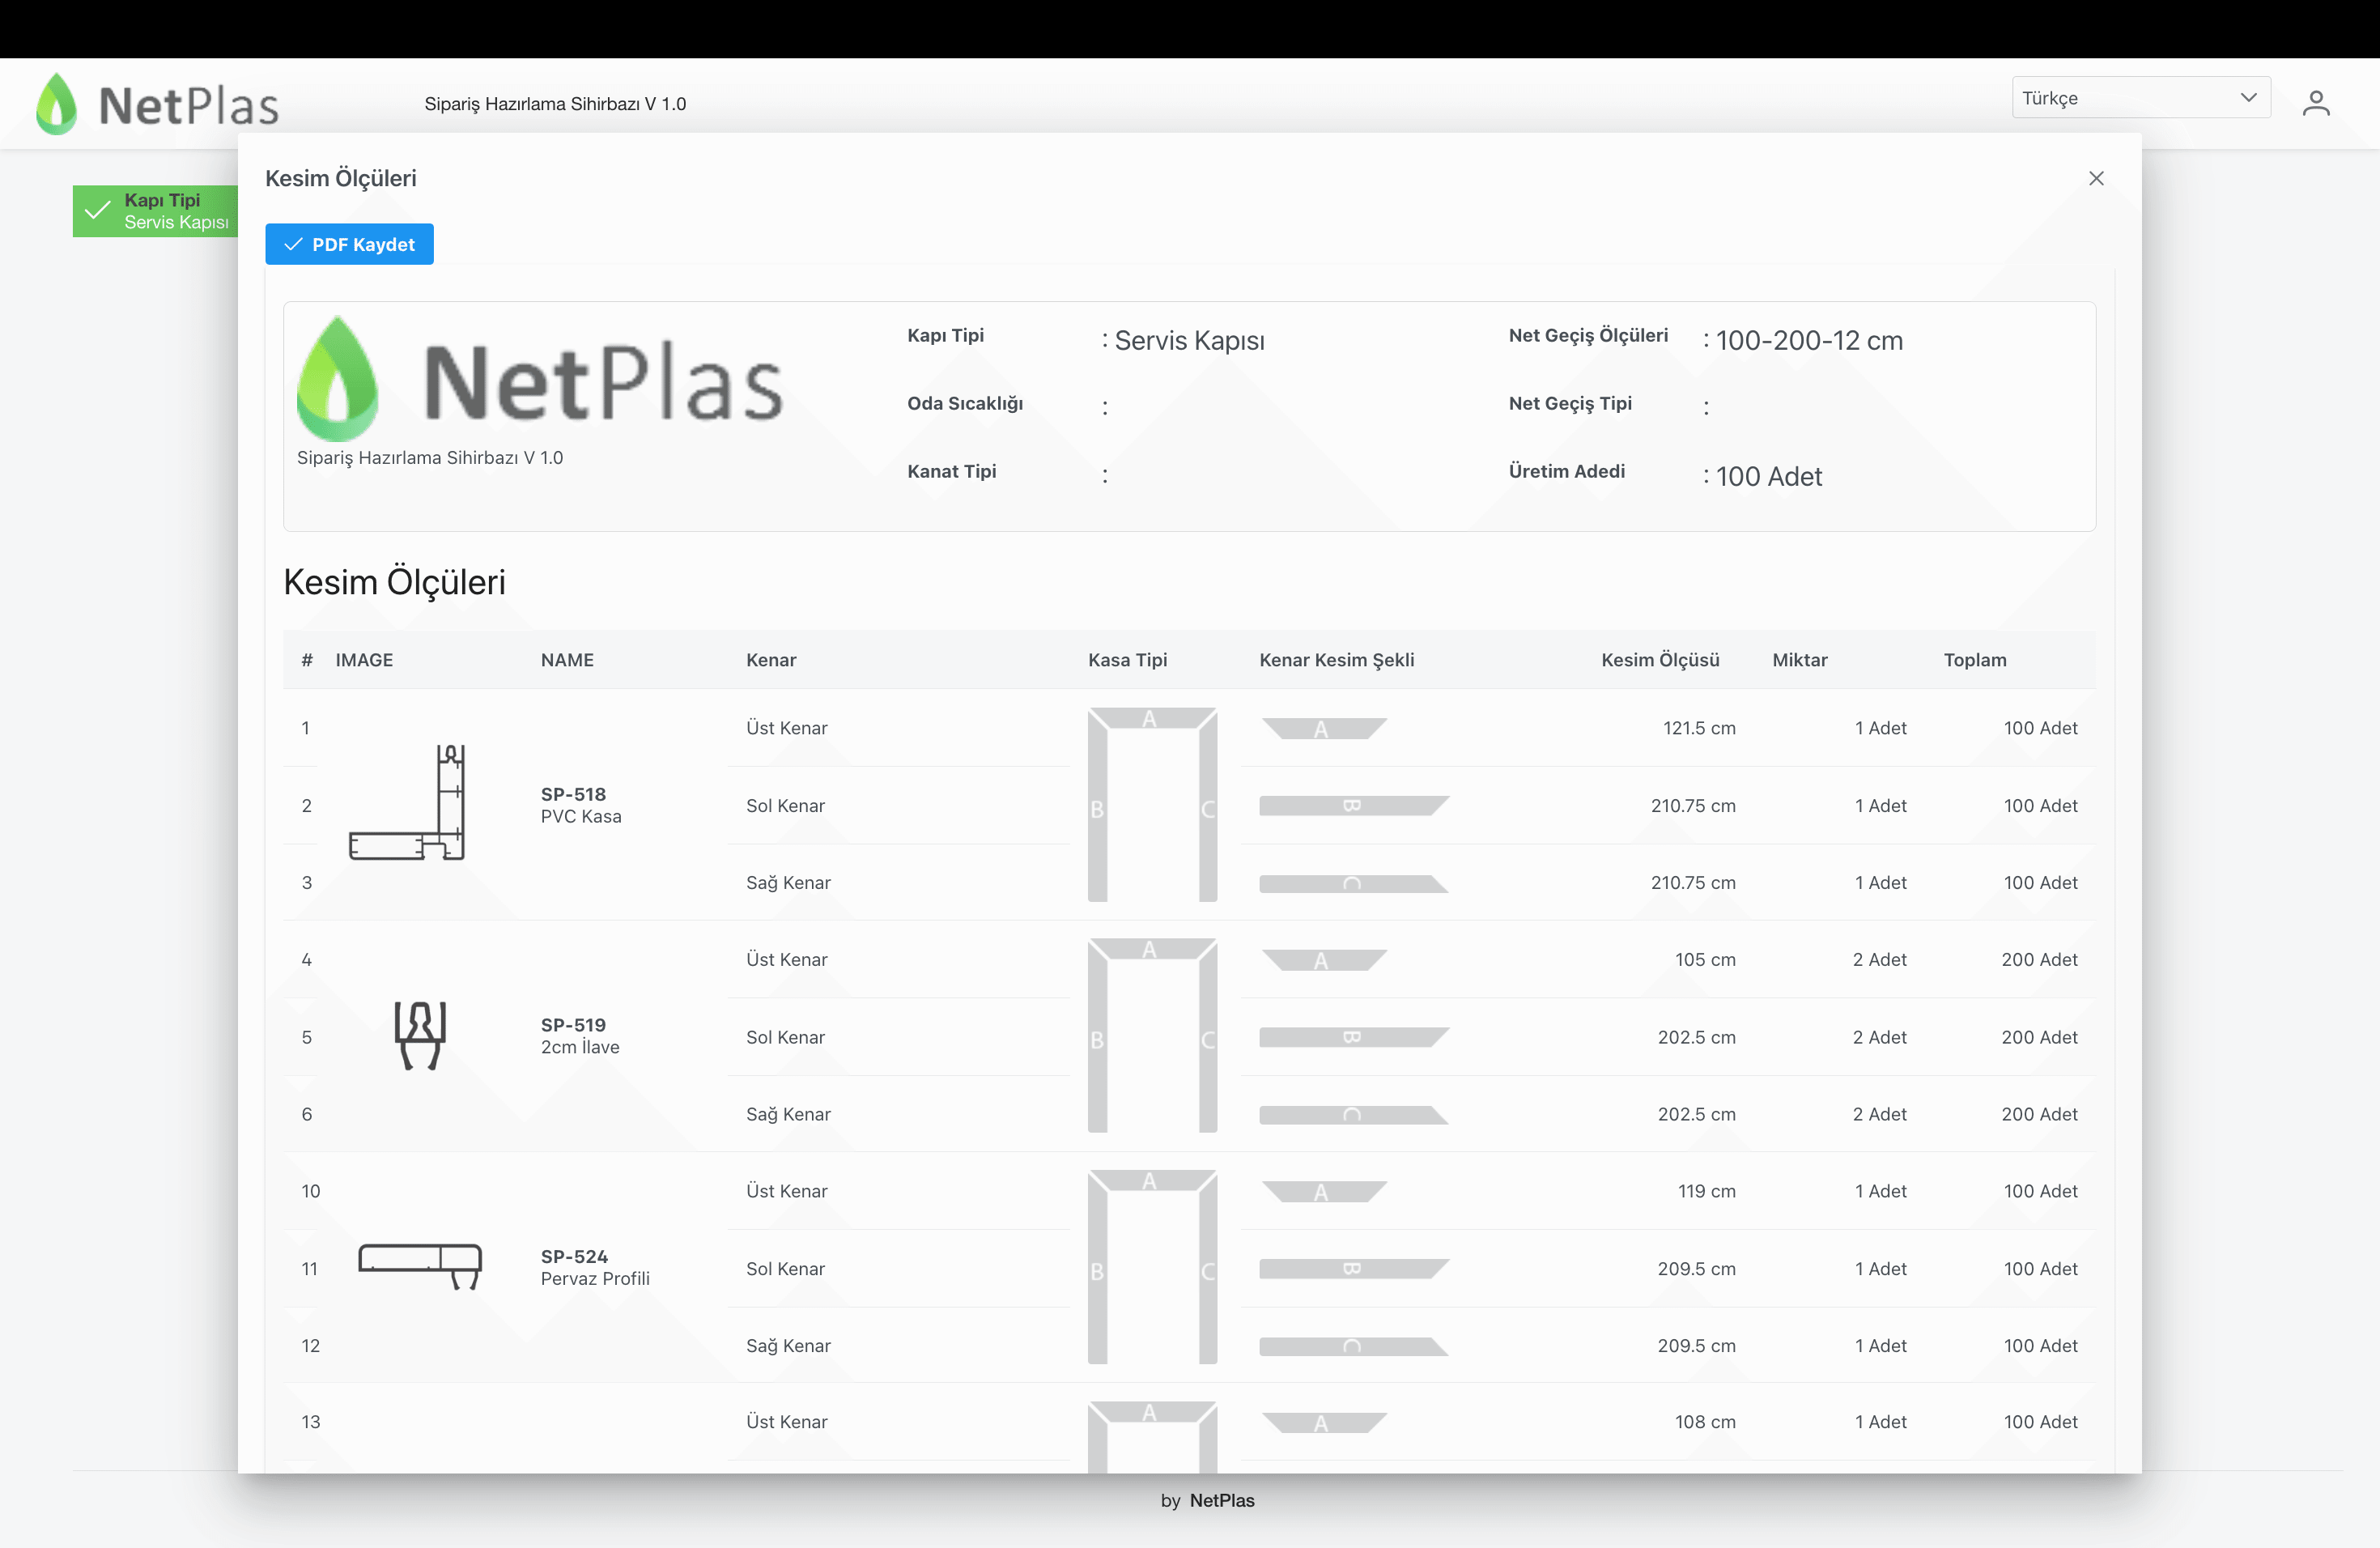
Task: Click the Kesim Ölçüsü column header
Action: (1659, 660)
